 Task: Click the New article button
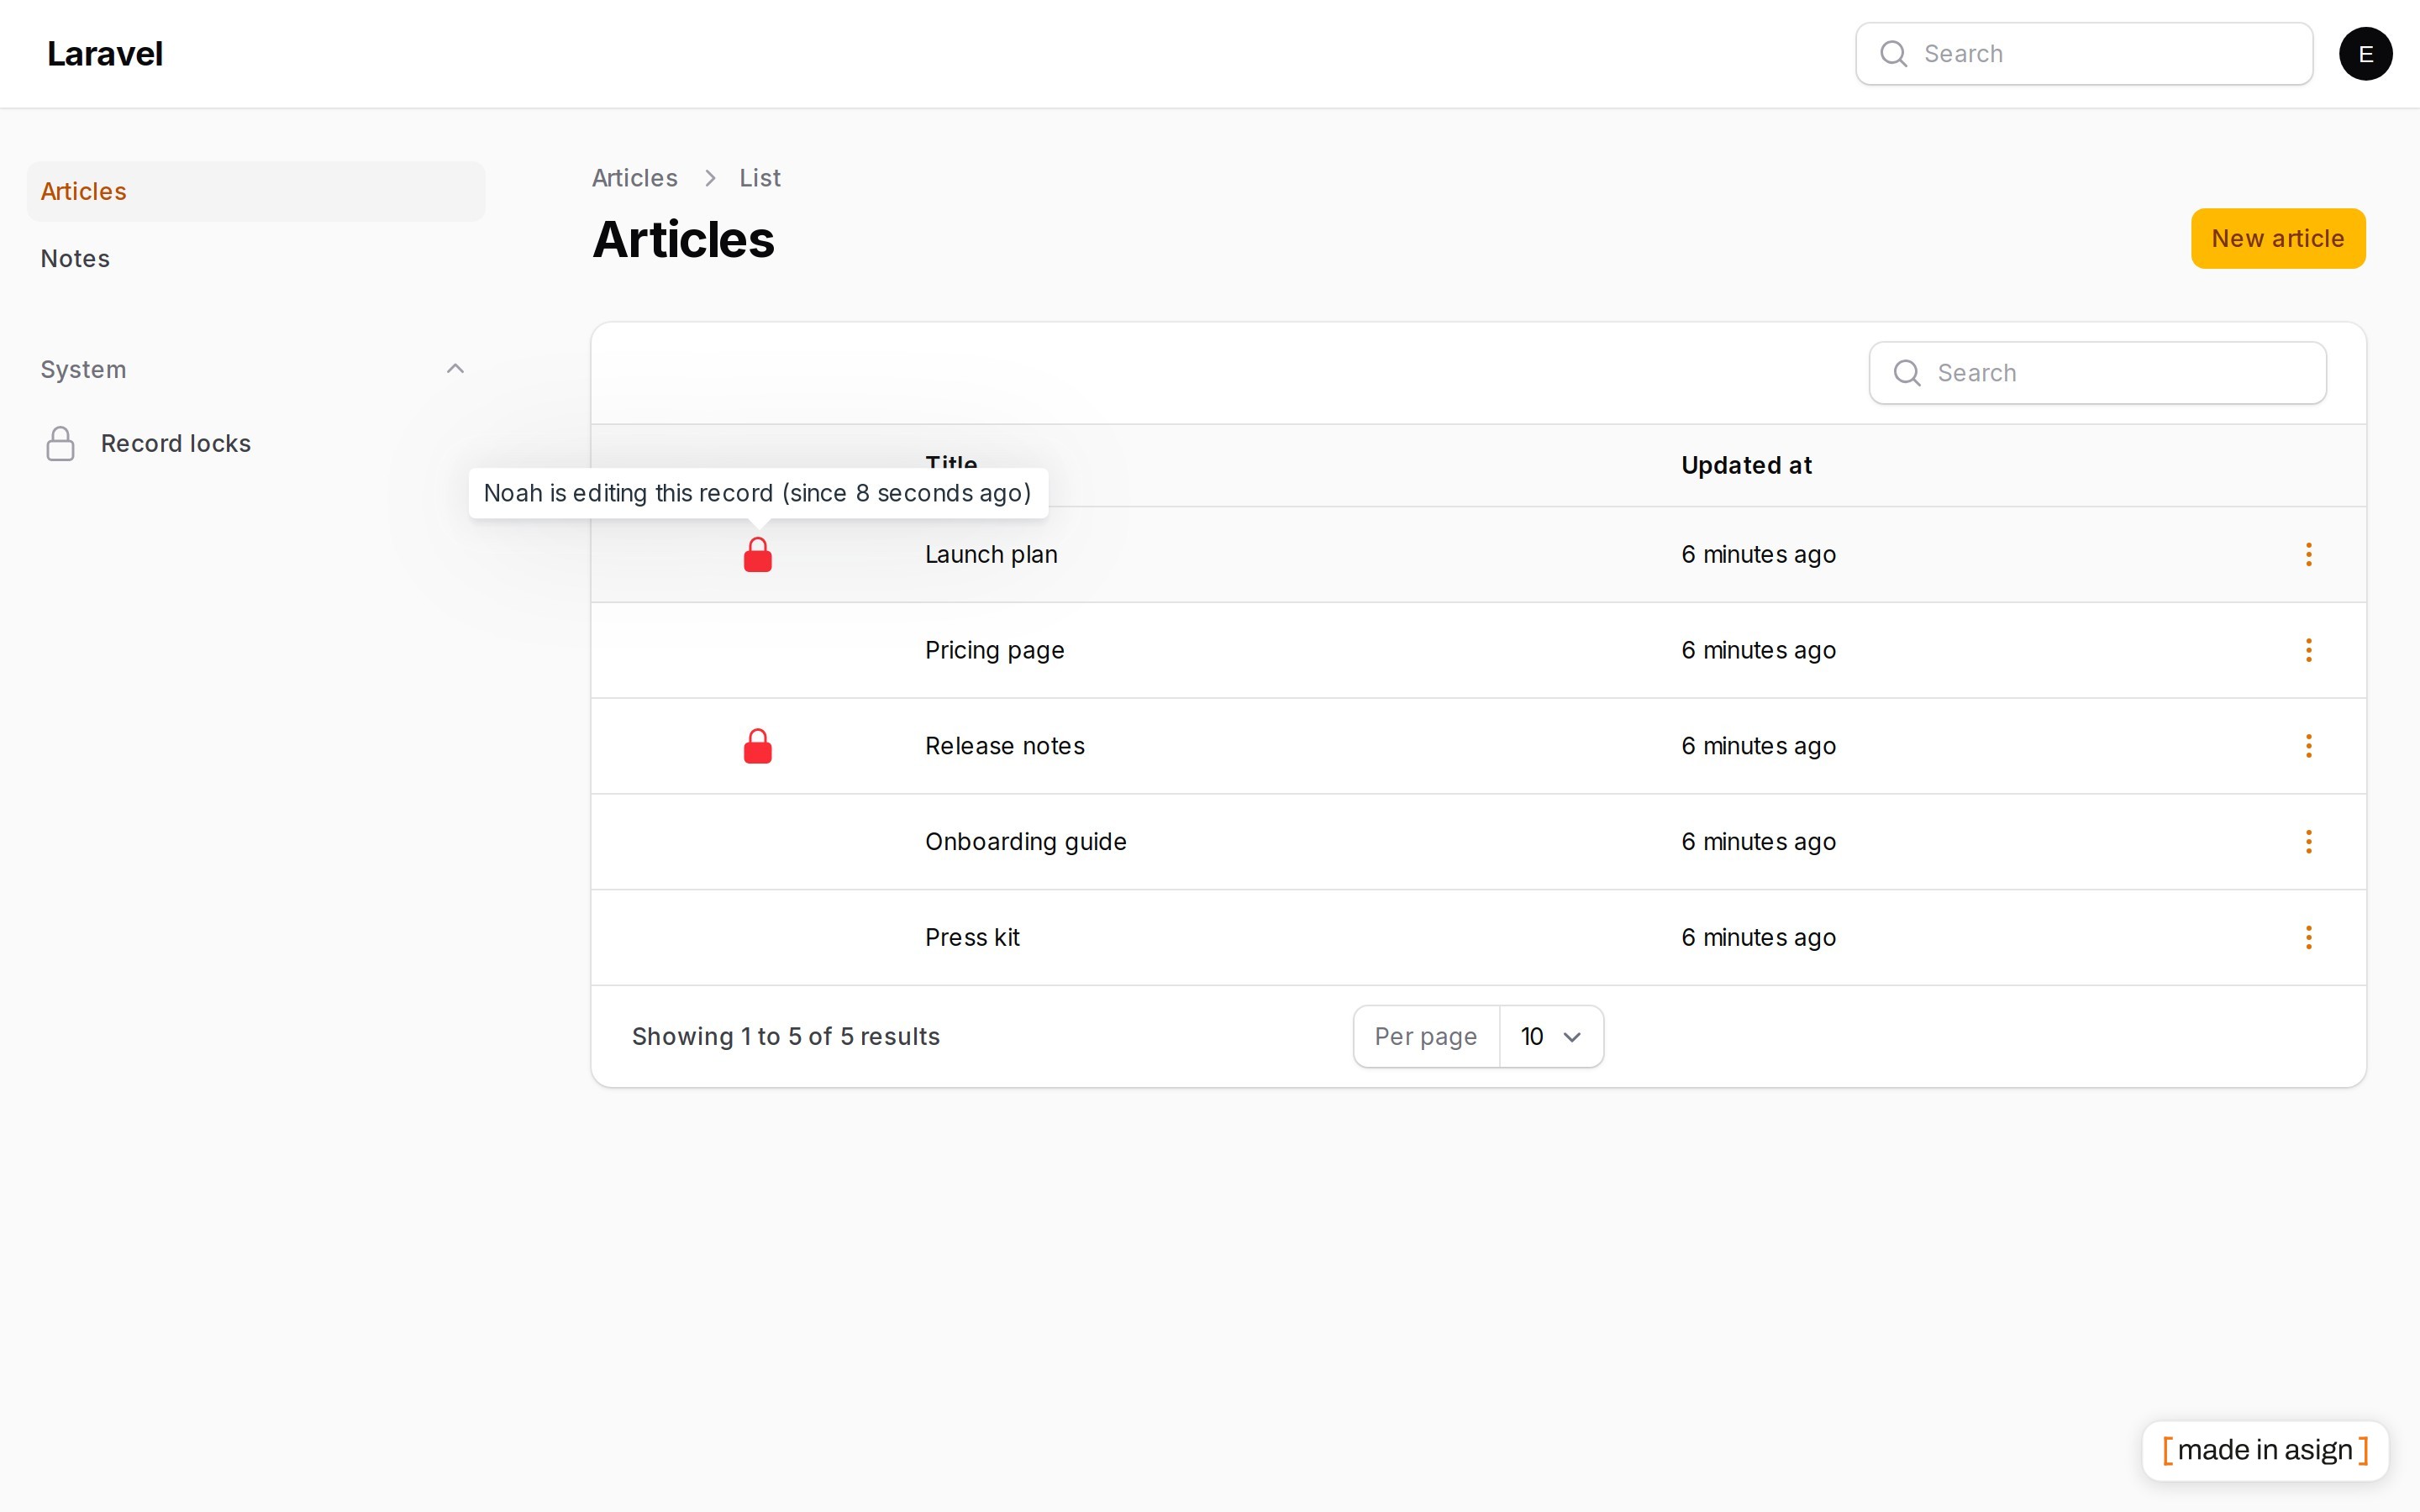click(2278, 238)
